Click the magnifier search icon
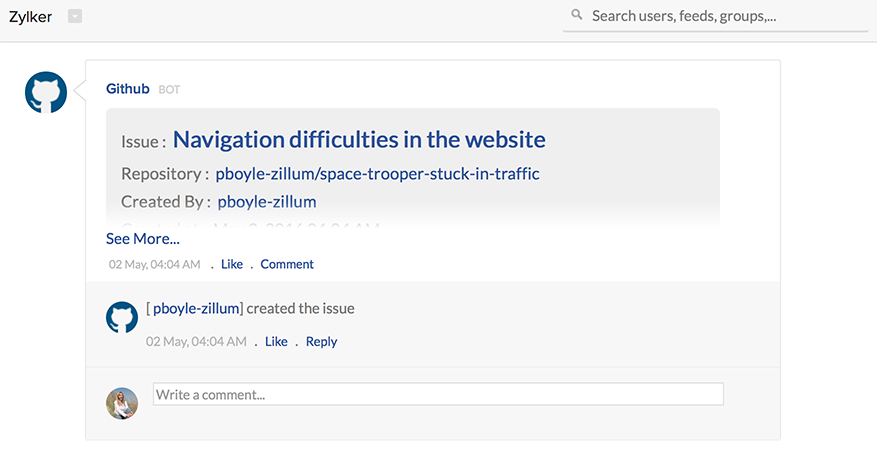 [577, 15]
